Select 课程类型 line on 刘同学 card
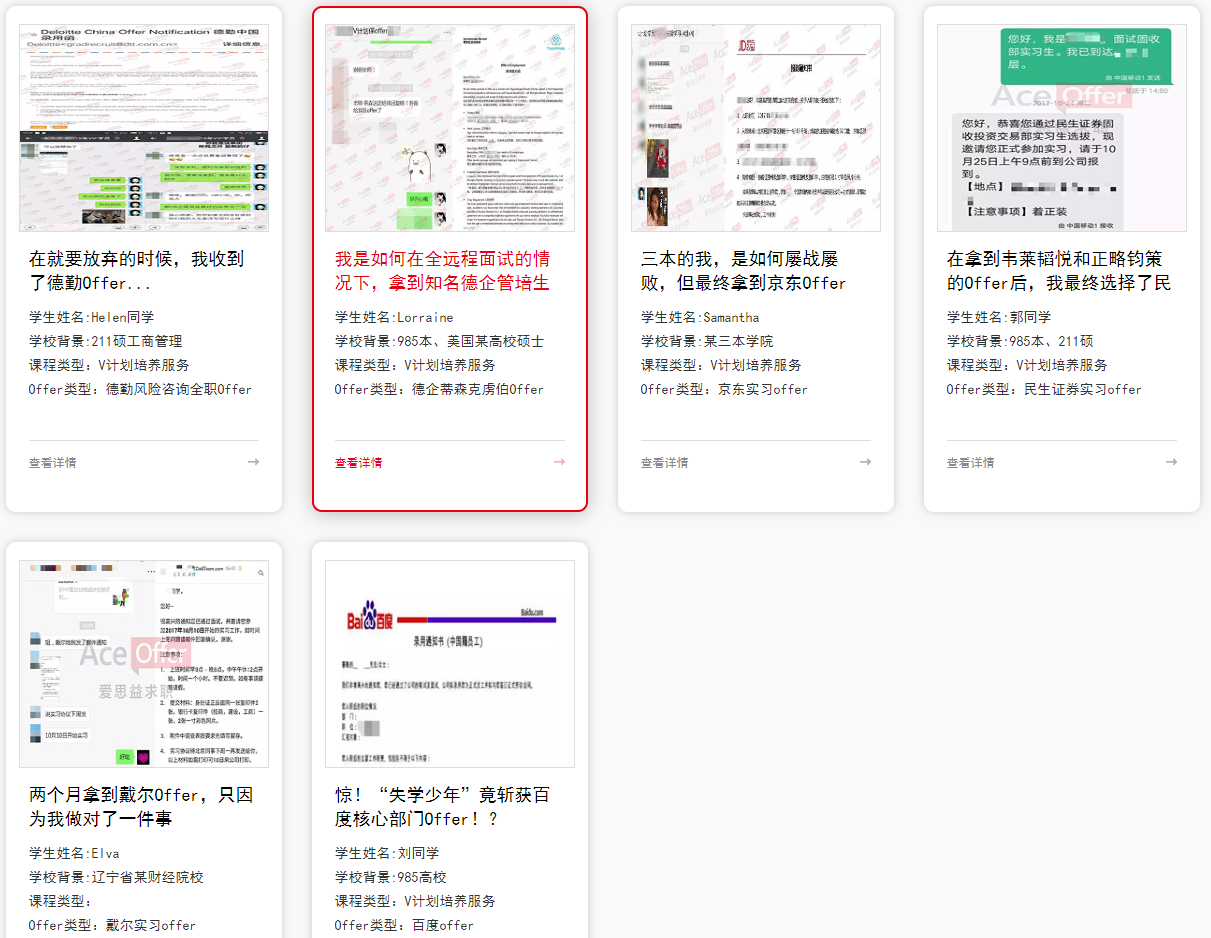Image resolution: width=1211 pixels, height=938 pixels. coord(415,901)
